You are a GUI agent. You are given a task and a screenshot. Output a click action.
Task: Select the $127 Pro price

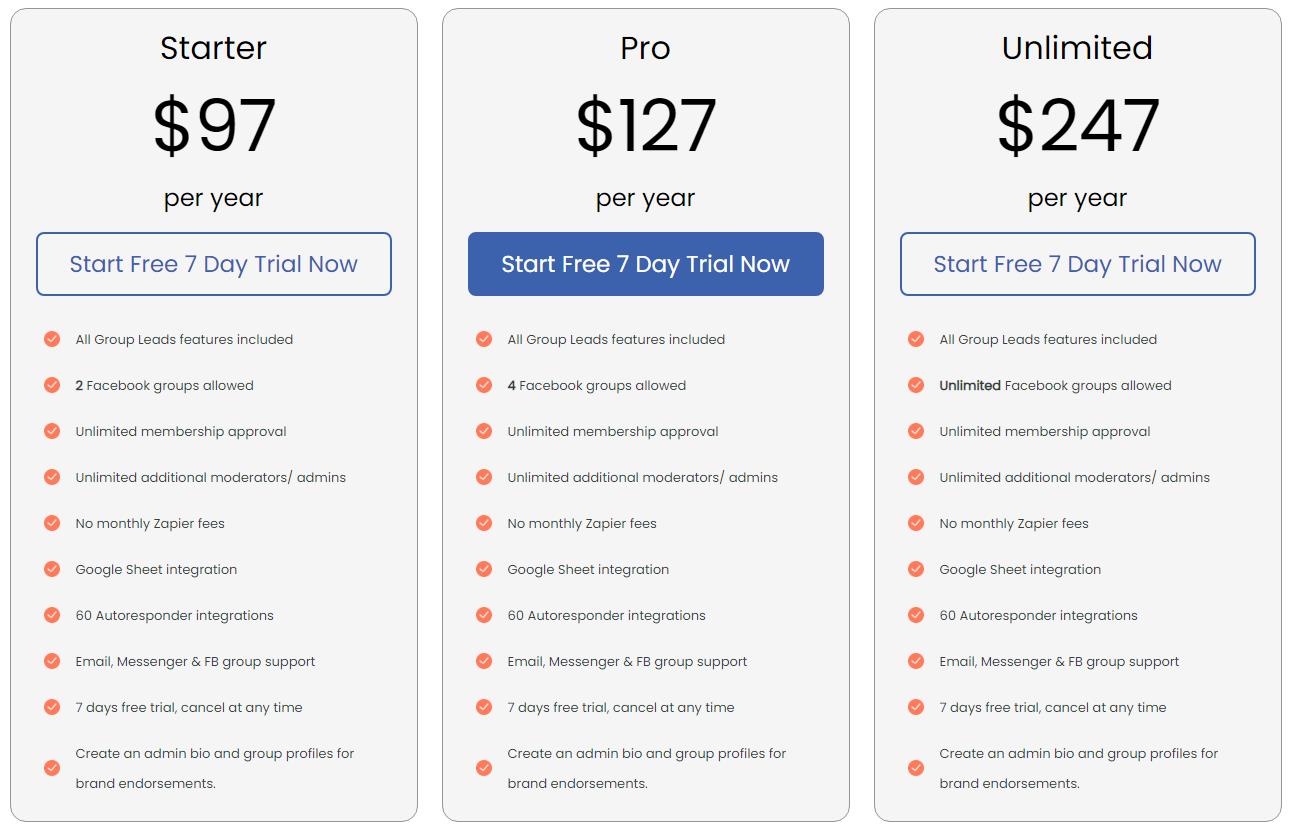pos(646,126)
